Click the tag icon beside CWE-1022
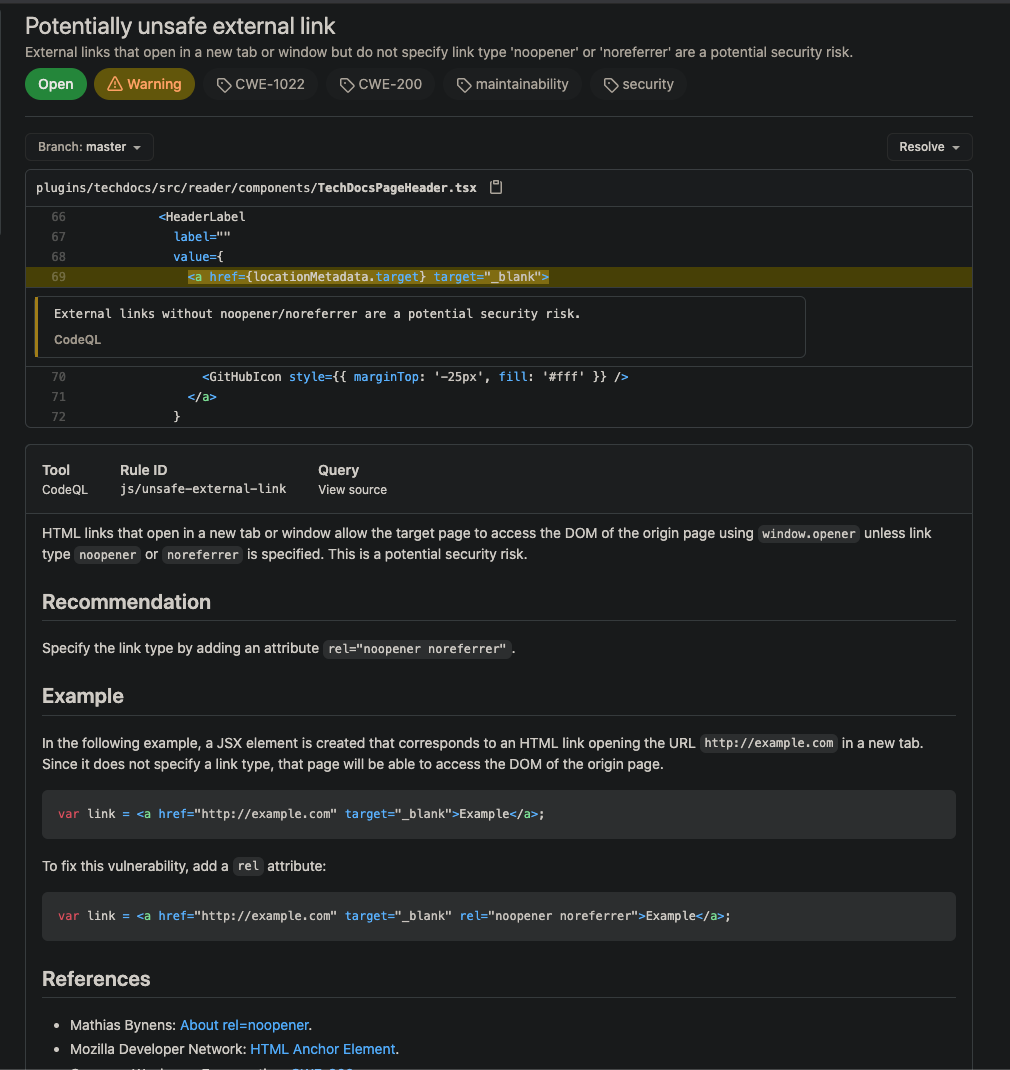Screen dimensions: 1010x1070 [x=223, y=84]
